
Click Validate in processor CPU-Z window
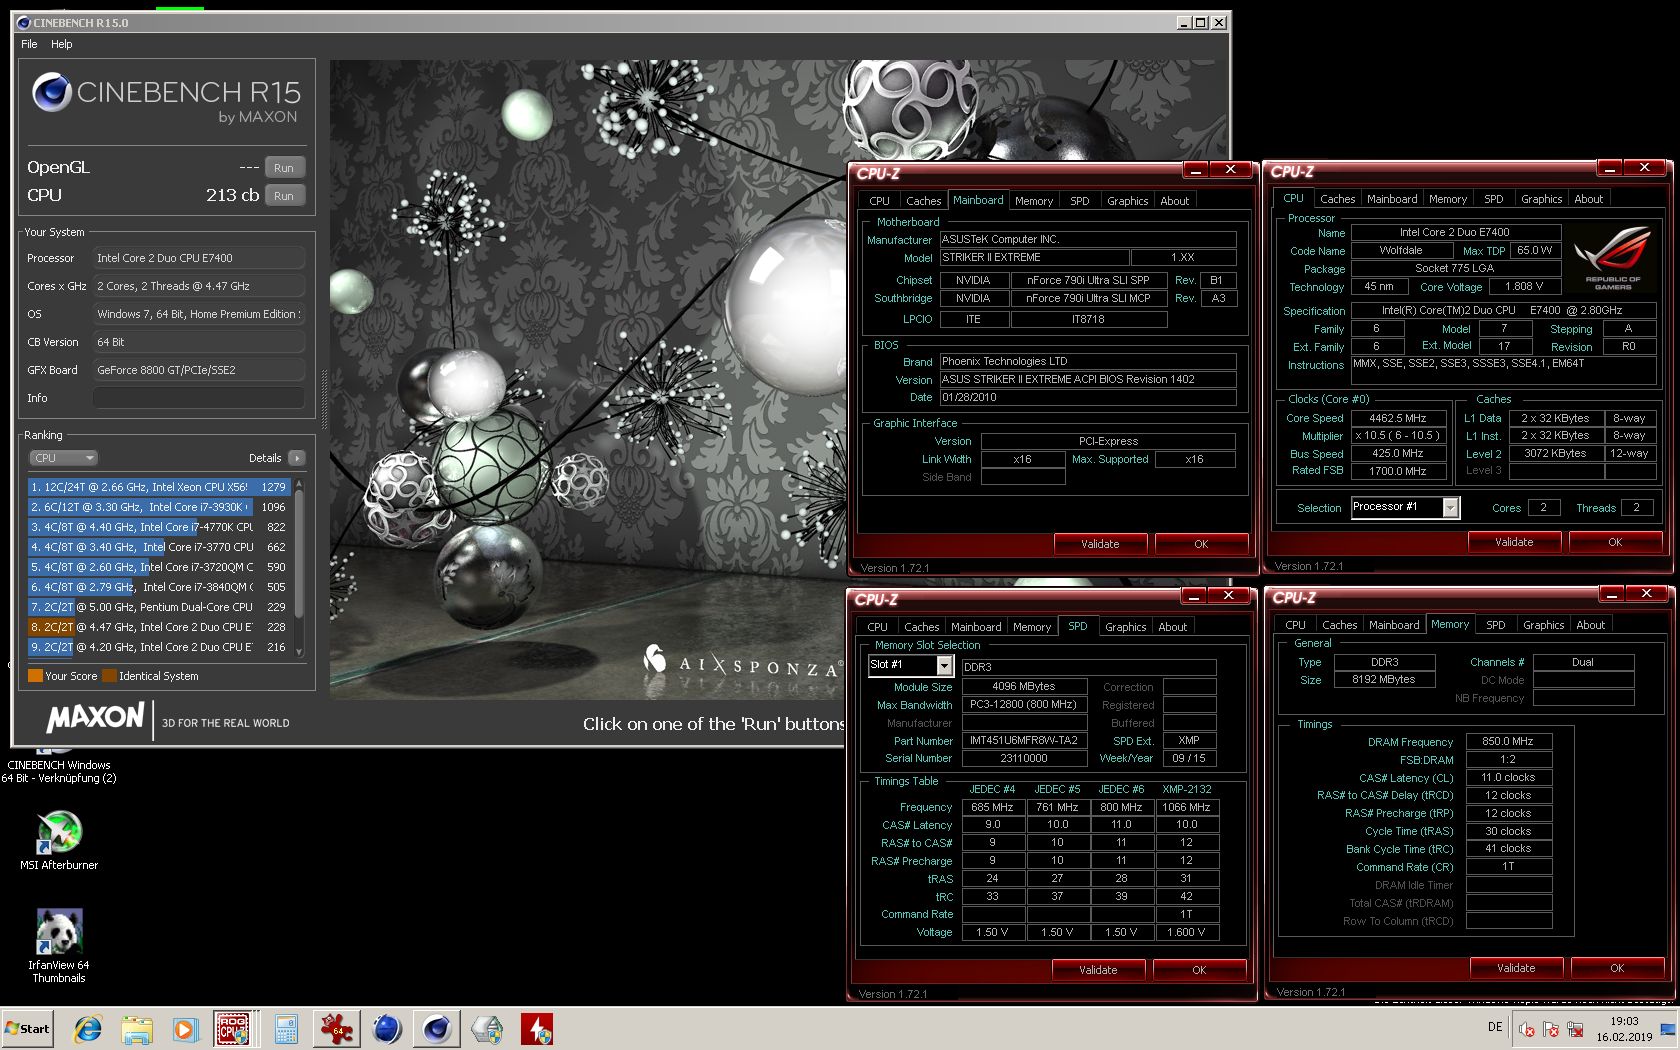tap(1514, 542)
